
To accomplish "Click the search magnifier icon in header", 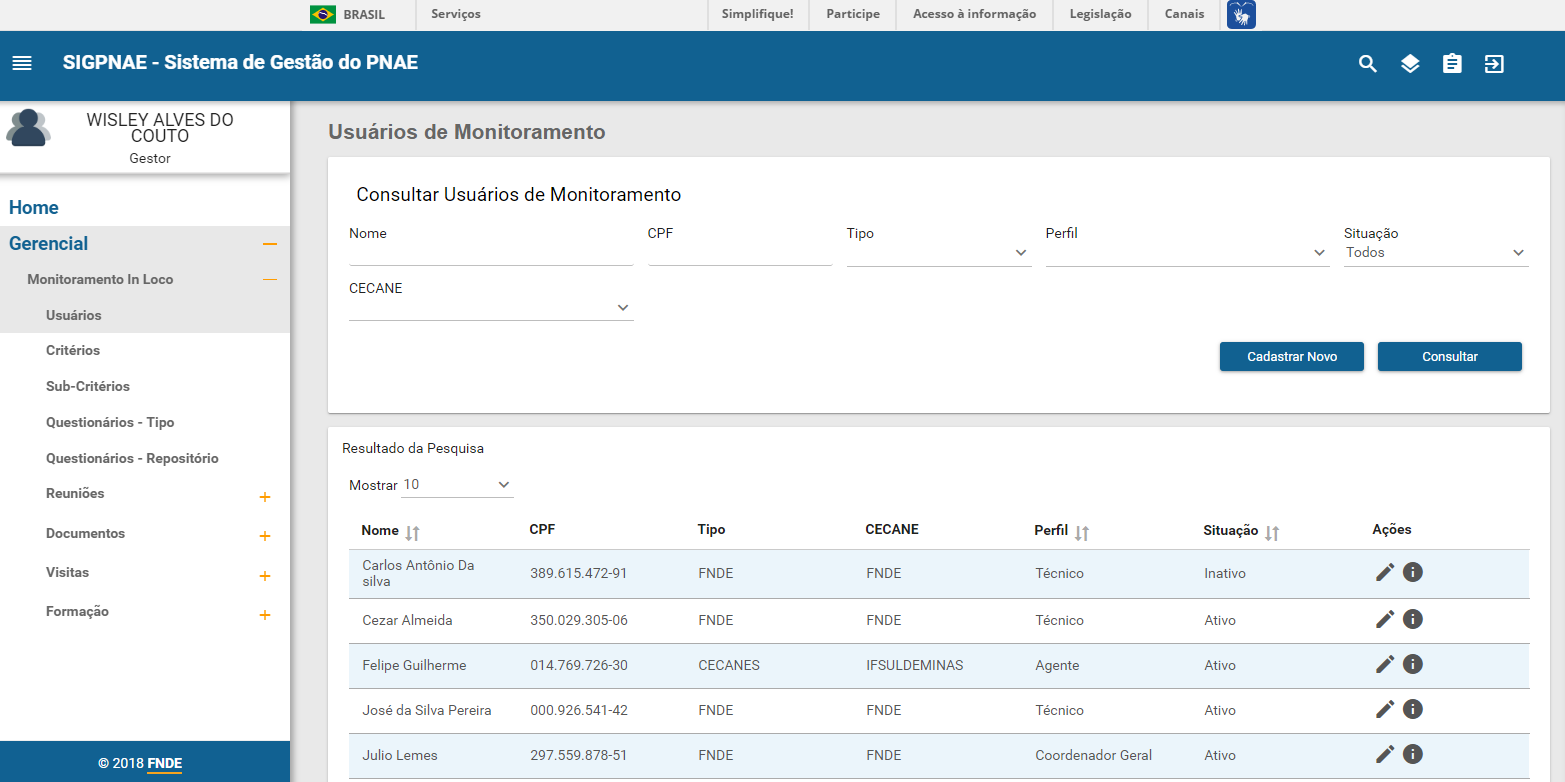I will tap(1367, 64).
